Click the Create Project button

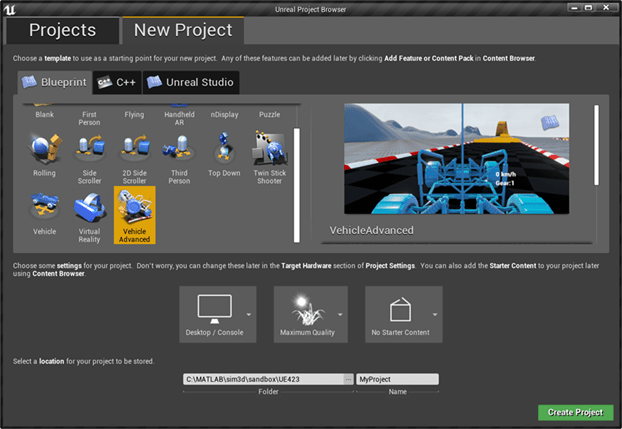coord(576,412)
